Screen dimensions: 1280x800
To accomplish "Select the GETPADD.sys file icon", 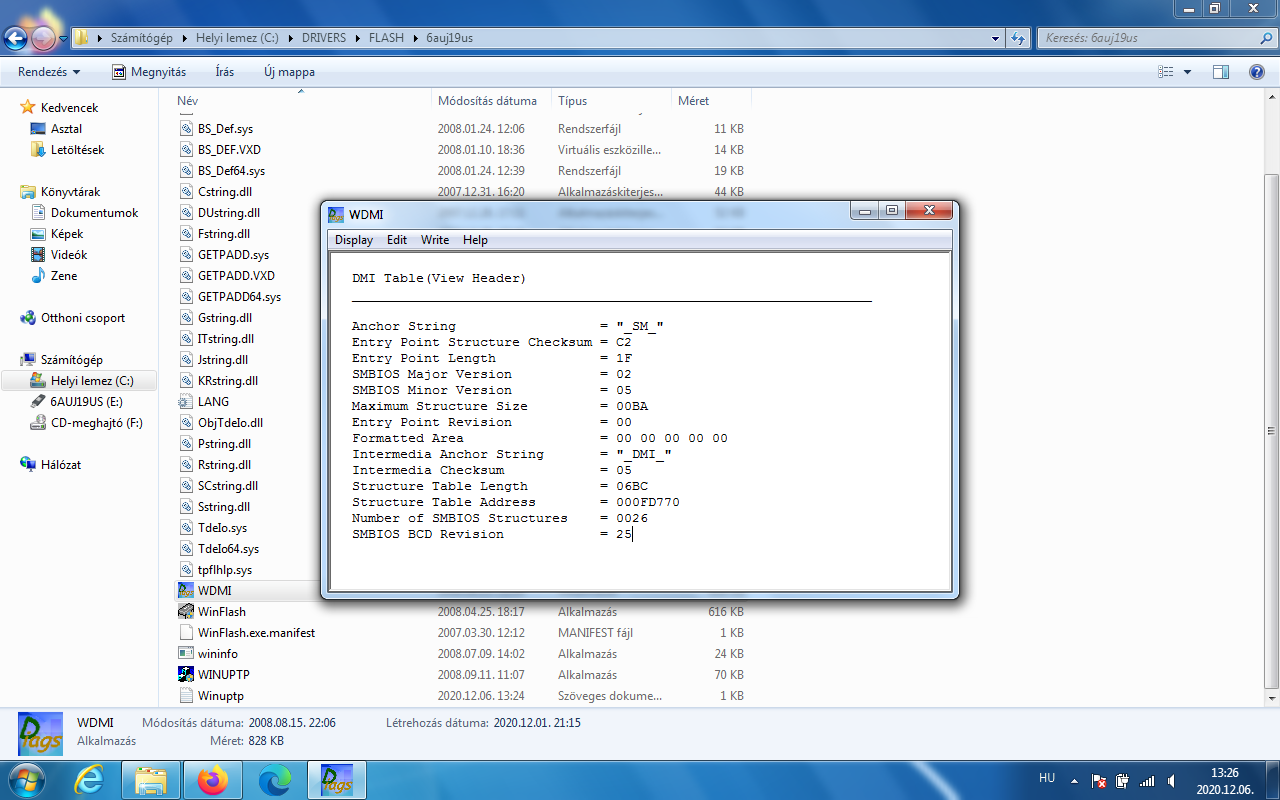I will pos(186,255).
